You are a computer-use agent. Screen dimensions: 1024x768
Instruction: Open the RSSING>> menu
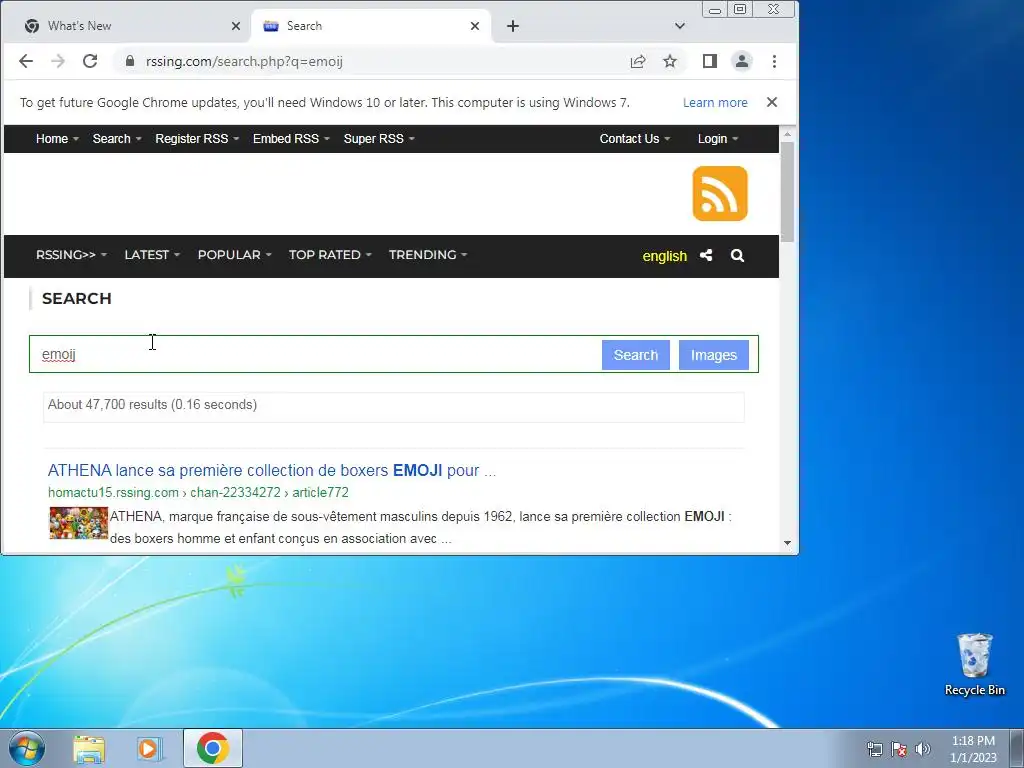pyautogui.click(x=71, y=255)
